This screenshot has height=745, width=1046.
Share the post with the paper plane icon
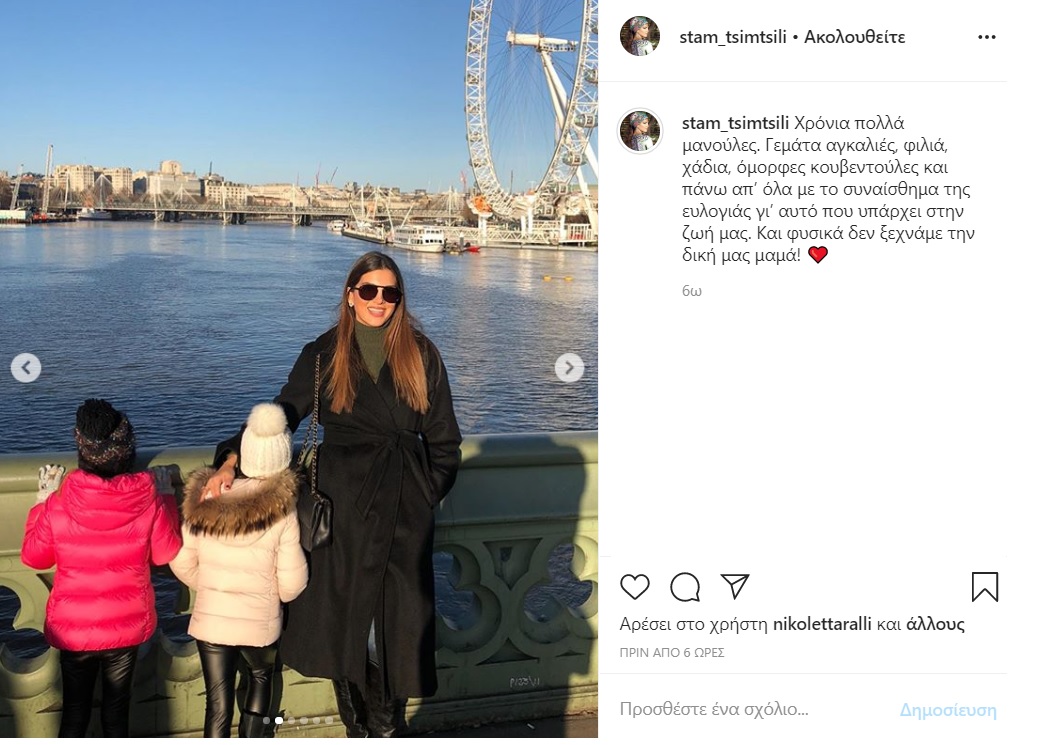[735, 586]
